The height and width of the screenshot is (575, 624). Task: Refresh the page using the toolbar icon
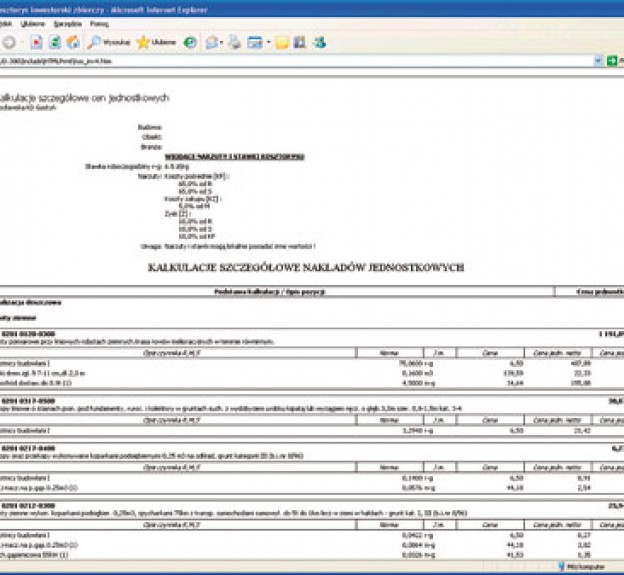(x=55, y=42)
